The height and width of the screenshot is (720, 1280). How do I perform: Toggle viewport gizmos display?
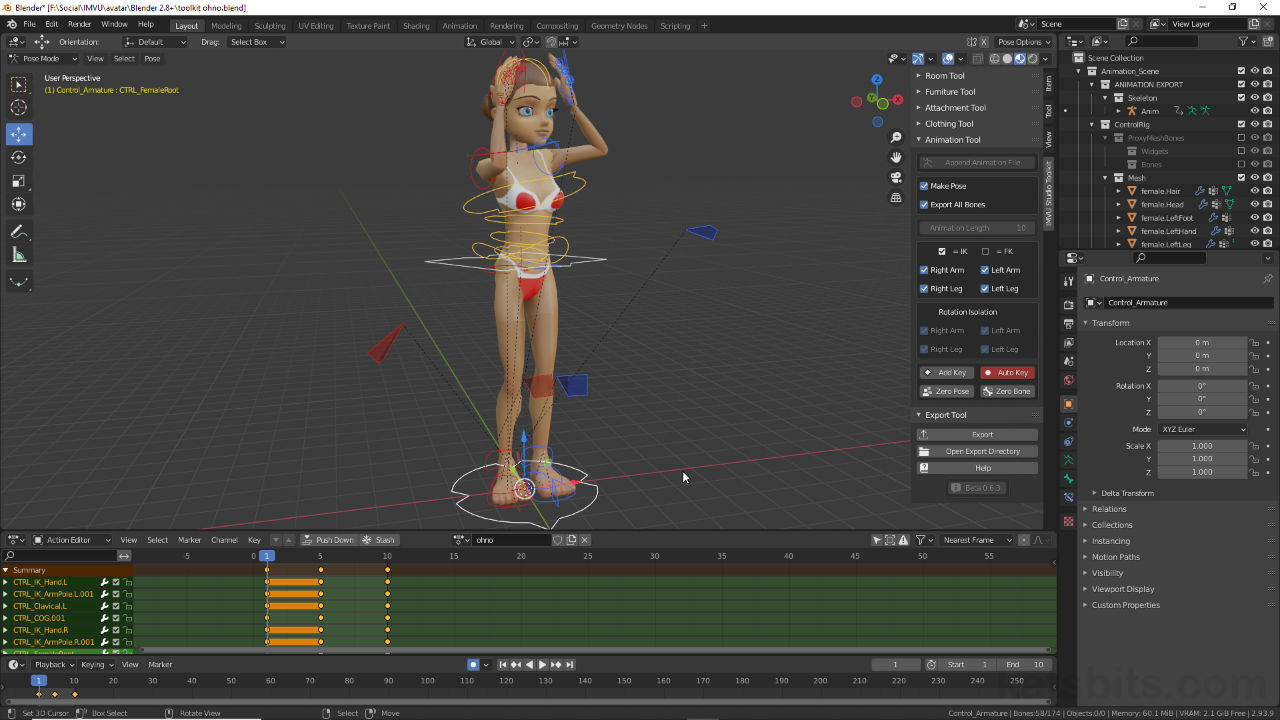click(918, 58)
